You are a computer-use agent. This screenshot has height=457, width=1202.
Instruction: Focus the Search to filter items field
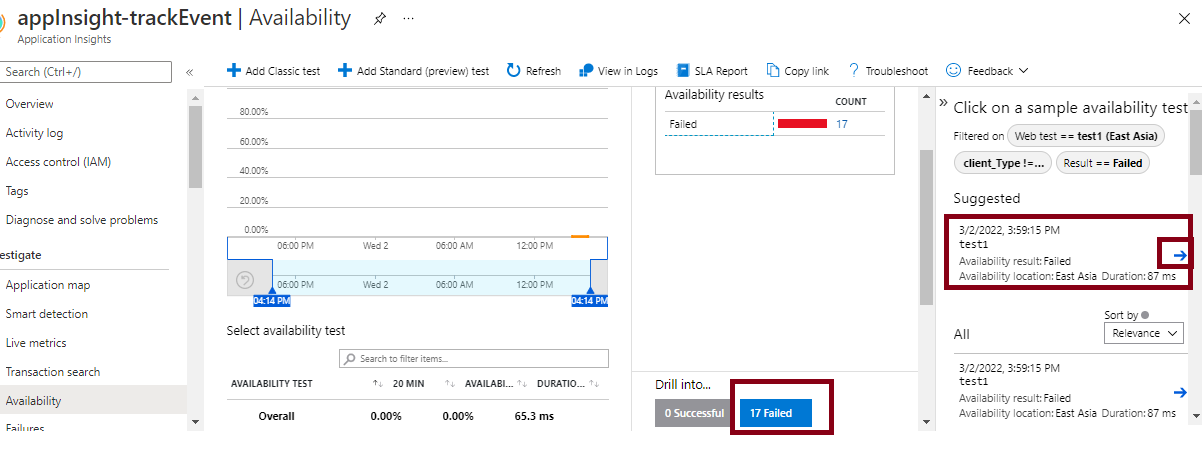(473, 358)
